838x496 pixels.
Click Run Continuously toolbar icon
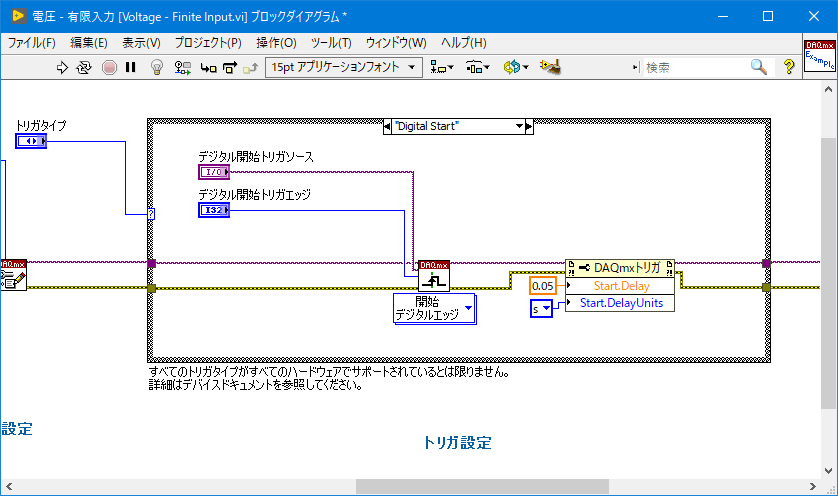[84, 67]
